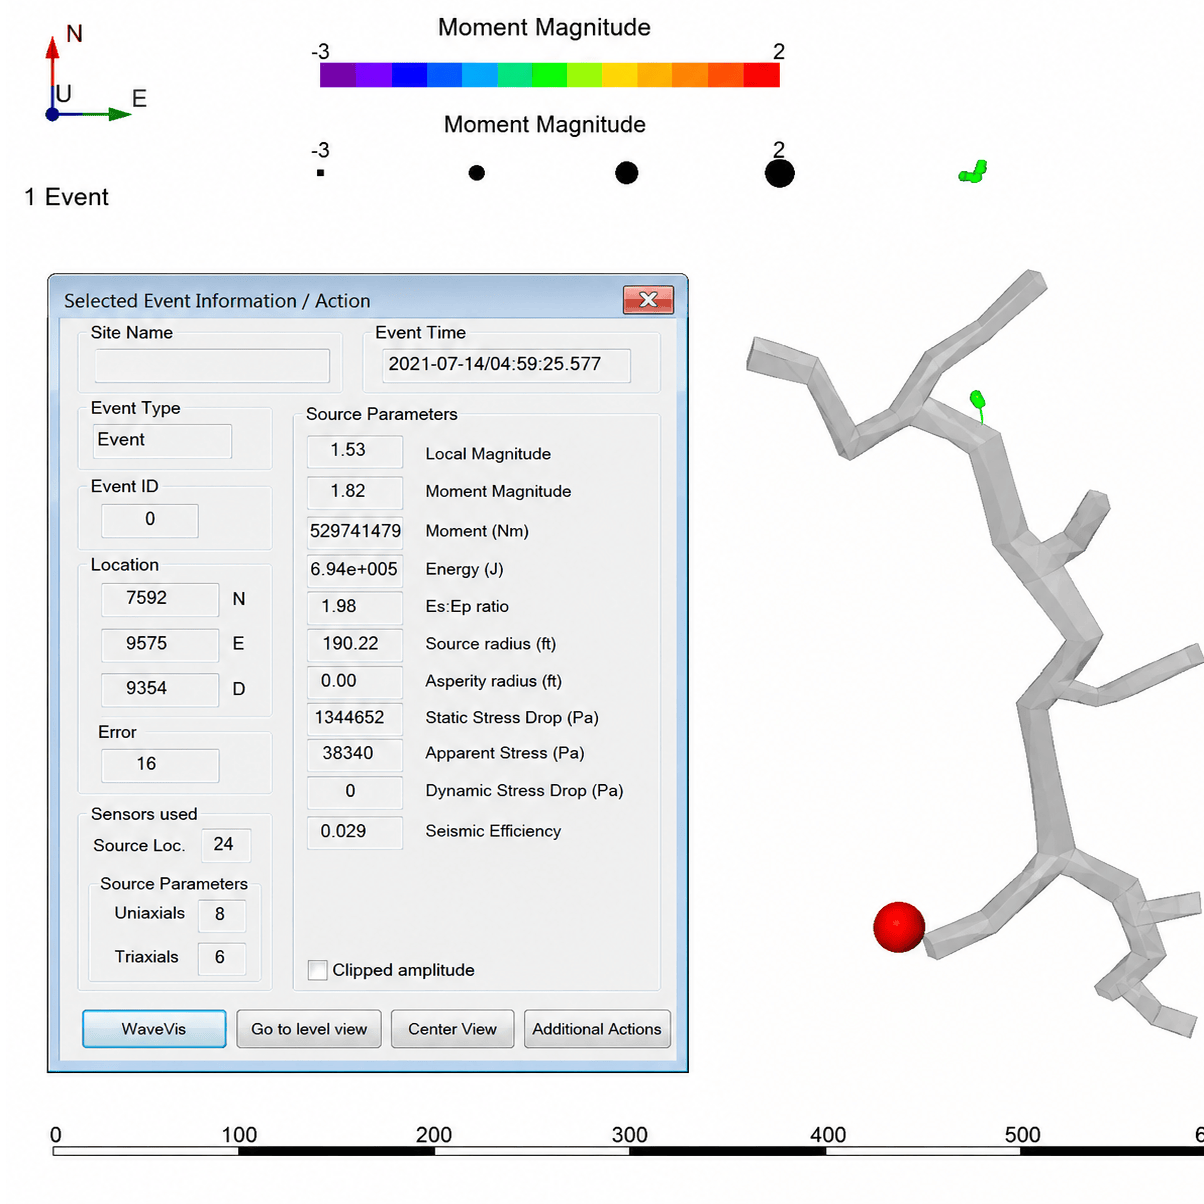
Task: Select the Dynamic Stress Drop value 0
Action: (355, 792)
